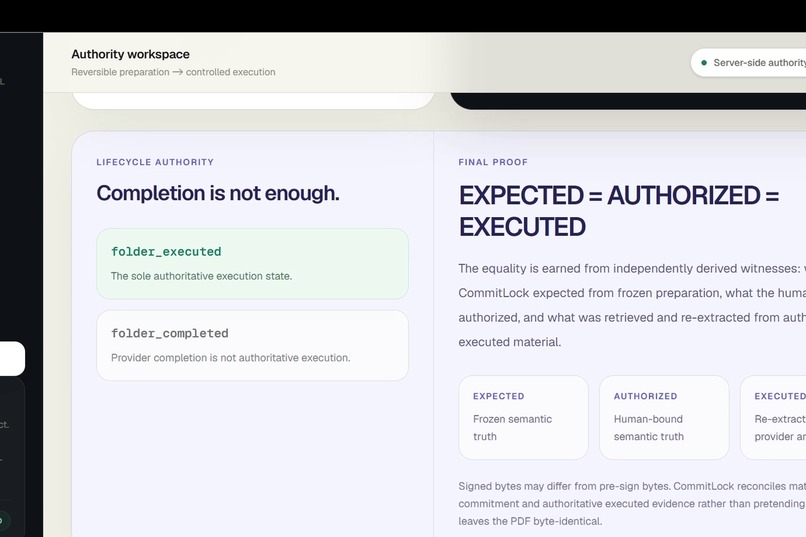The height and width of the screenshot is (537, 806).
Task: Open the EXPECTED frozen semantic truth card
Action: [523, 417]
